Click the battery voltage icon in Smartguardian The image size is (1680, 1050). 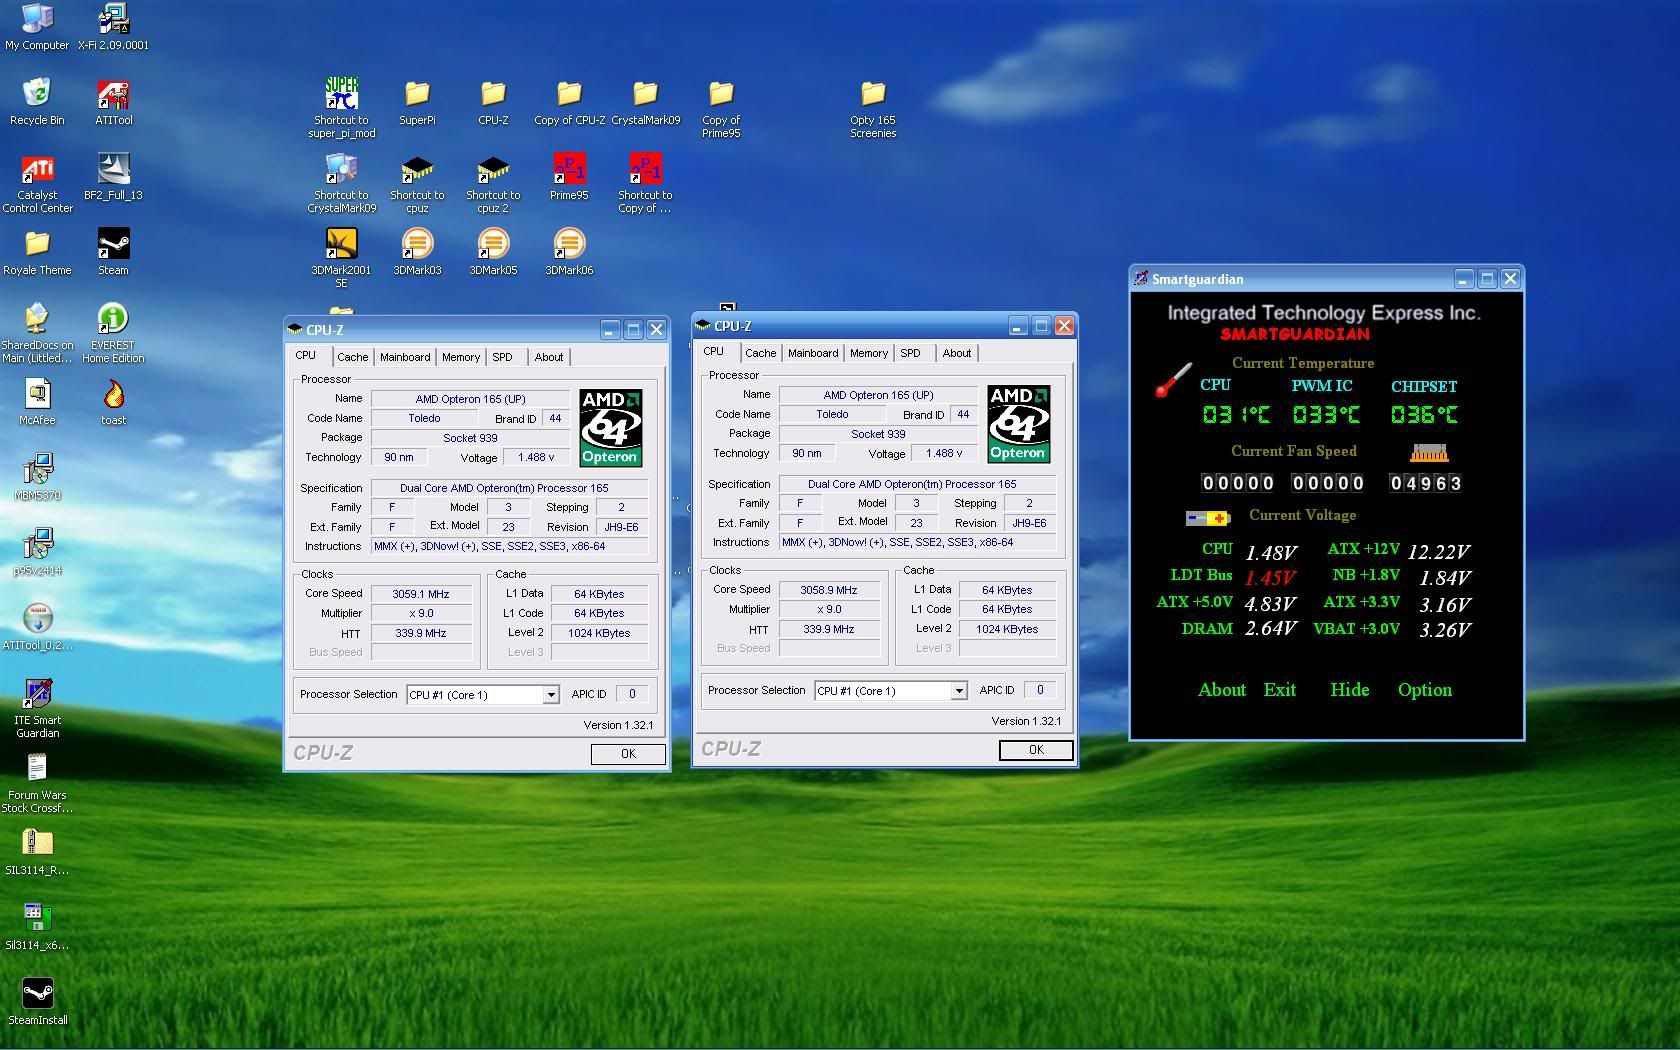1207,518
